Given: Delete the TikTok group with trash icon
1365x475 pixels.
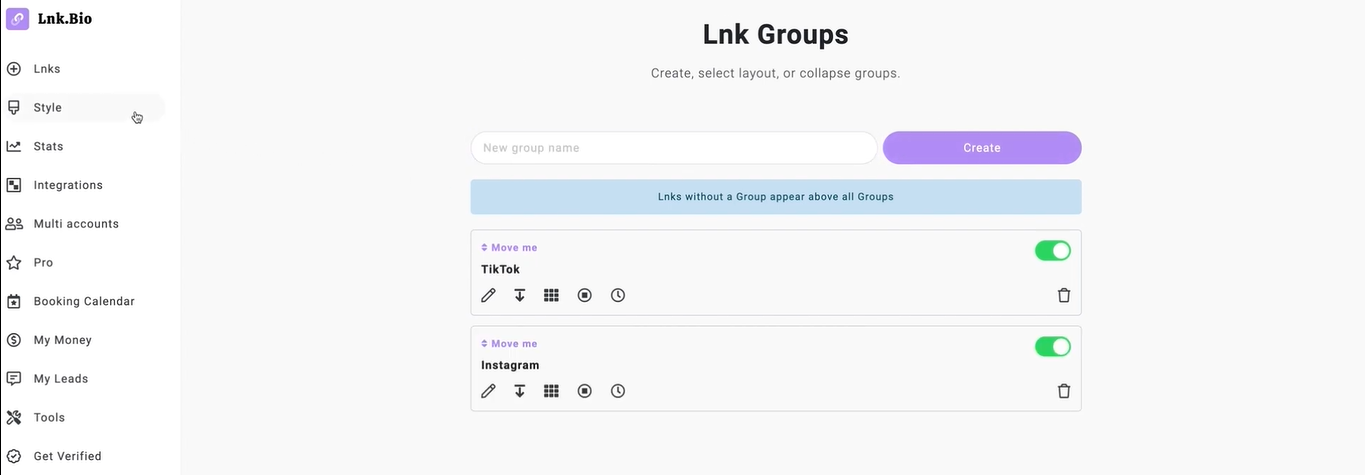Looking at the screenshot, I should coord(1064,295).
